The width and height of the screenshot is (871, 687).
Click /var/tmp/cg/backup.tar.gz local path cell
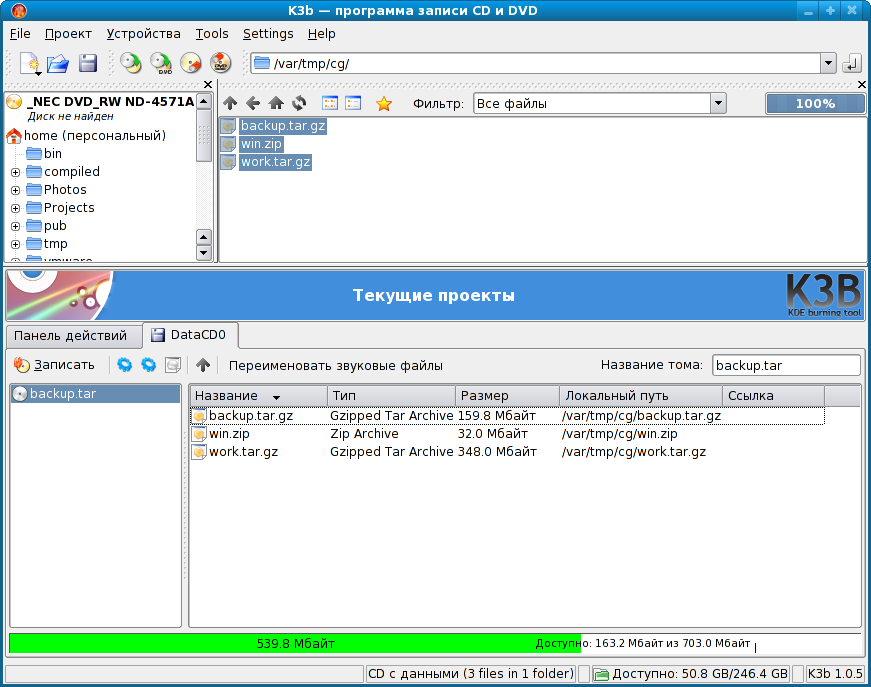click(641, 416)
